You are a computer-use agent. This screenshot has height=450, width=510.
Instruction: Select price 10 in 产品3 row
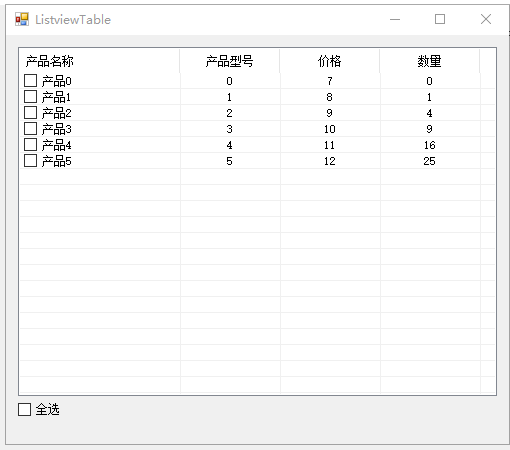330,129
